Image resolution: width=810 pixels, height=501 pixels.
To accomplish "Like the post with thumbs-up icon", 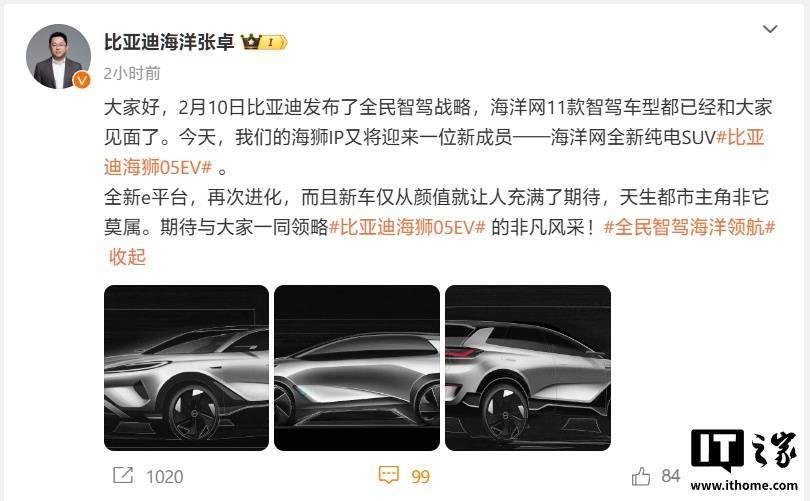I will pyautogui.click(x=641, y=476).
